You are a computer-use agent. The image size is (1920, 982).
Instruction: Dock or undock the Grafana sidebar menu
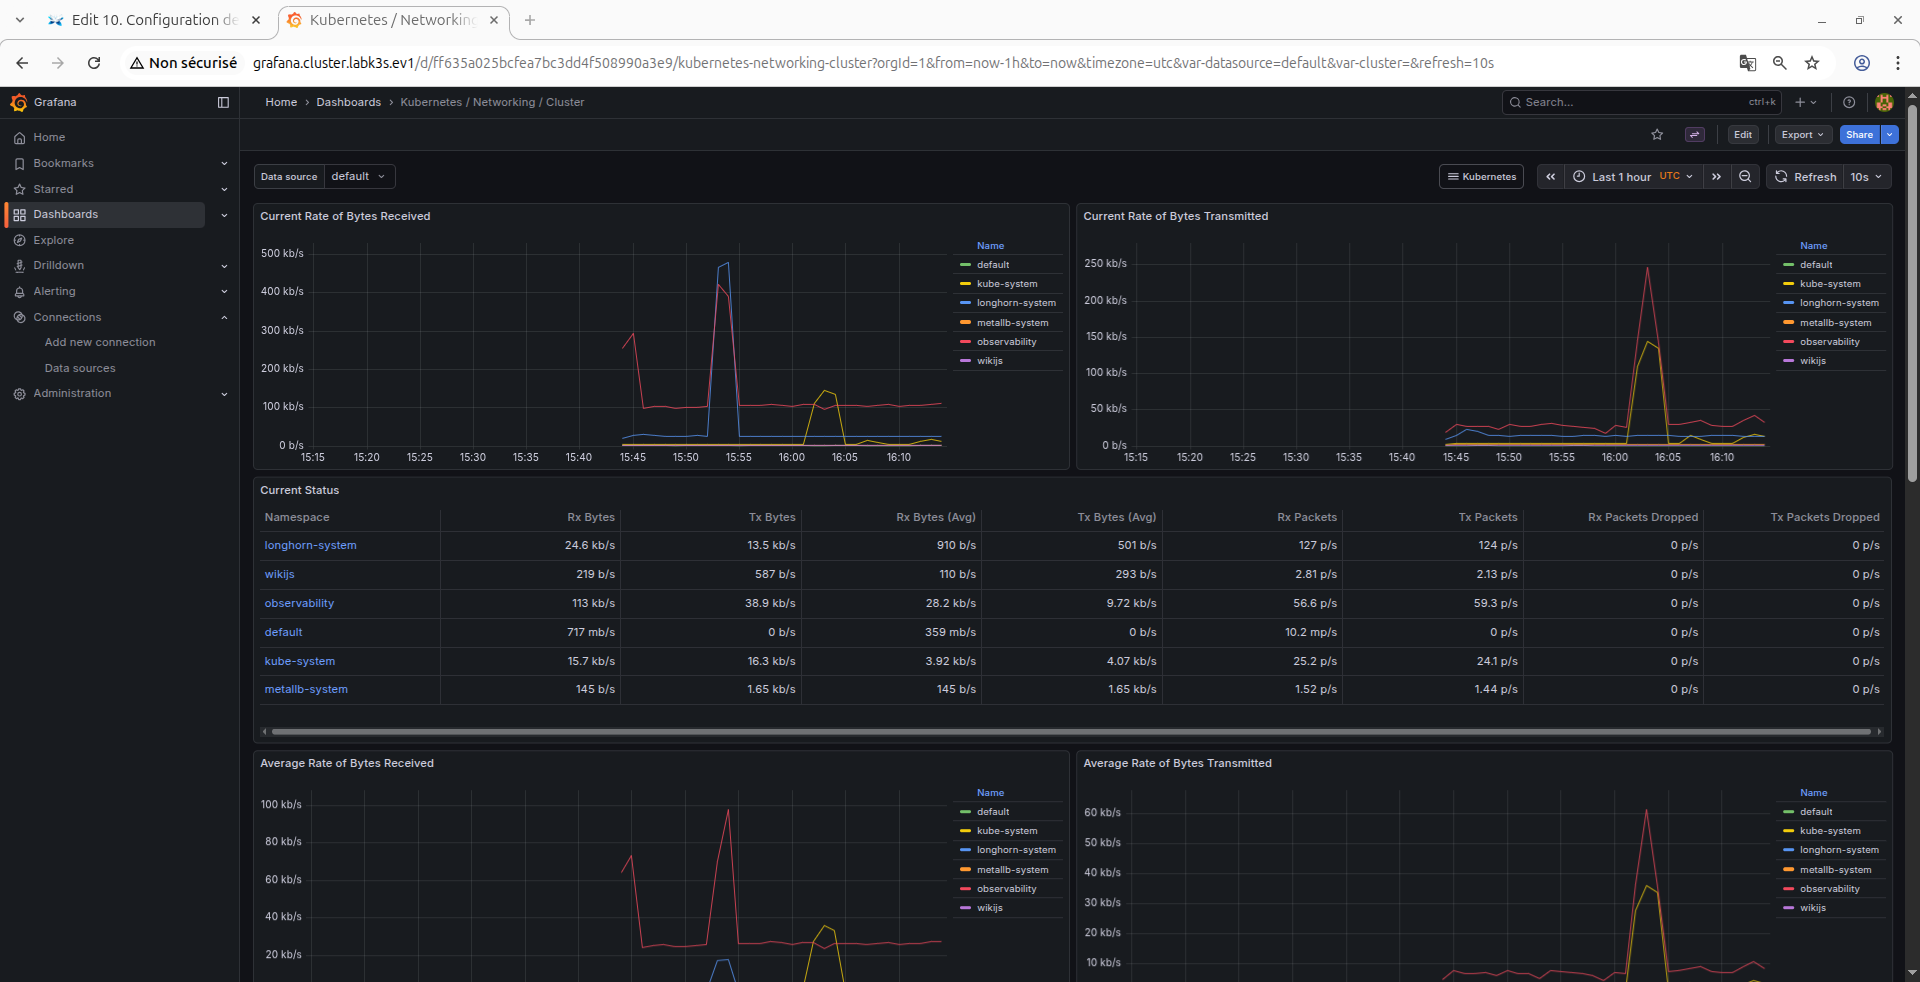coord(223,102)
